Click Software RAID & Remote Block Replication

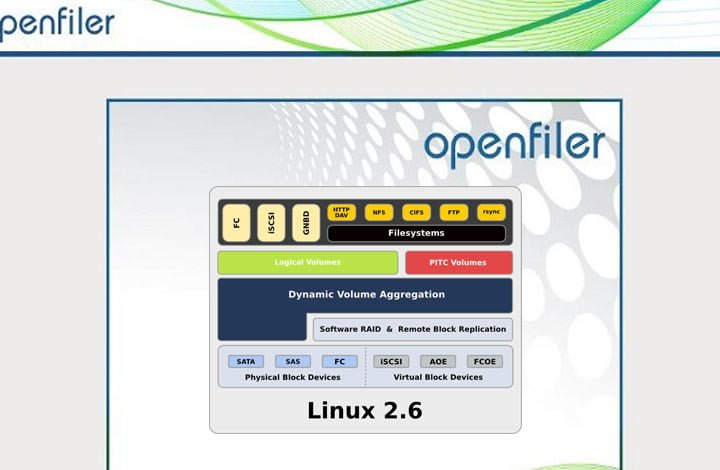pyautogui.click(x=413, y=330)
